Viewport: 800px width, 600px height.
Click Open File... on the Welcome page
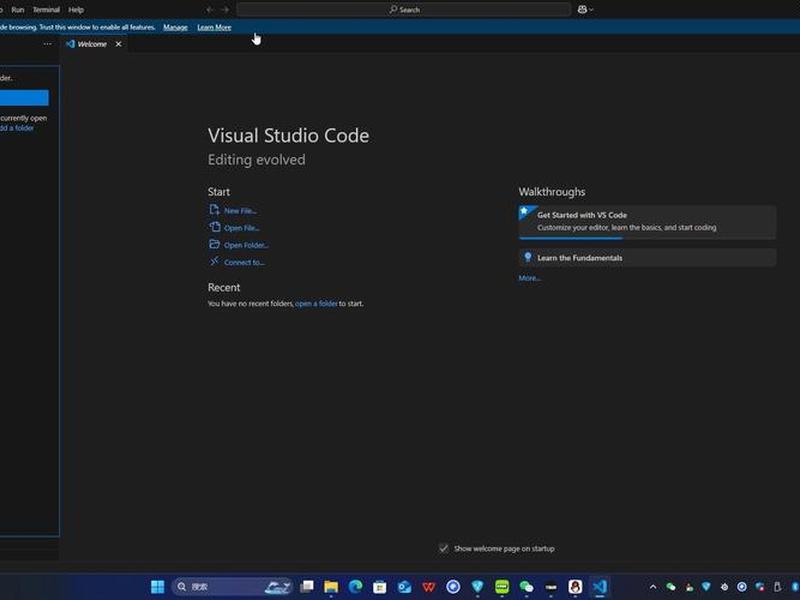[x=242, y=228]
